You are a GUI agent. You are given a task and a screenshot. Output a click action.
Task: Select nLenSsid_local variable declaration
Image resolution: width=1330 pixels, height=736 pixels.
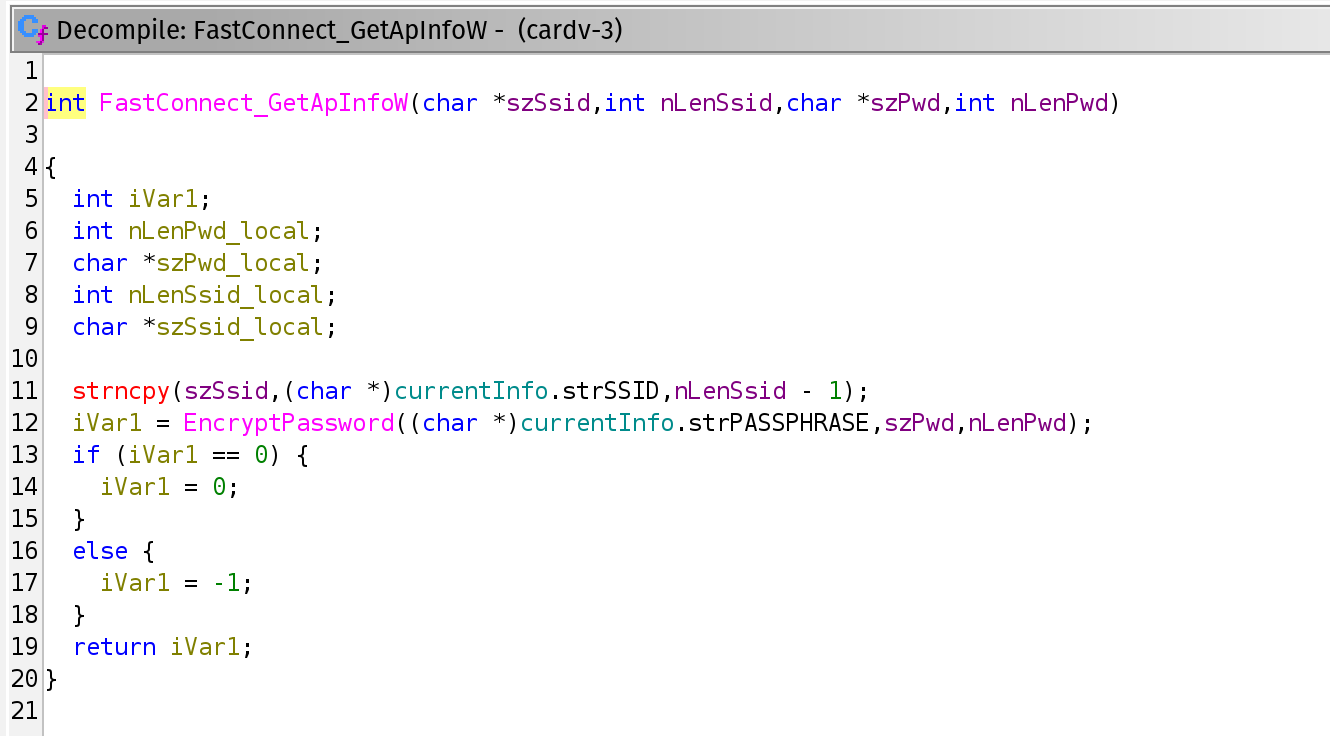(227, 295)
